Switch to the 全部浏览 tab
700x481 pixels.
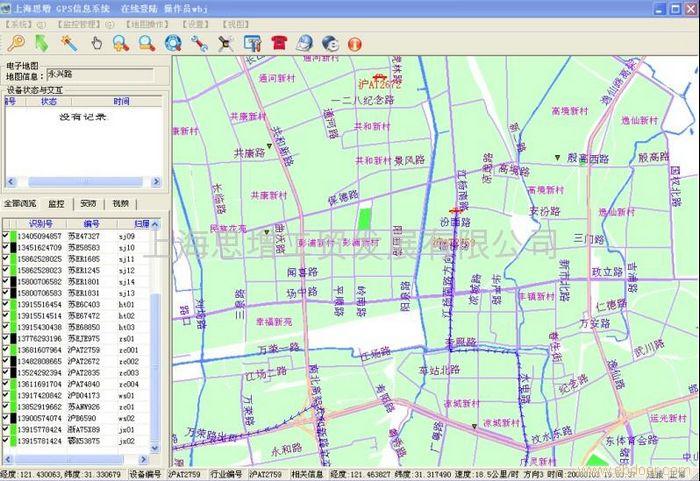point(20,203)
